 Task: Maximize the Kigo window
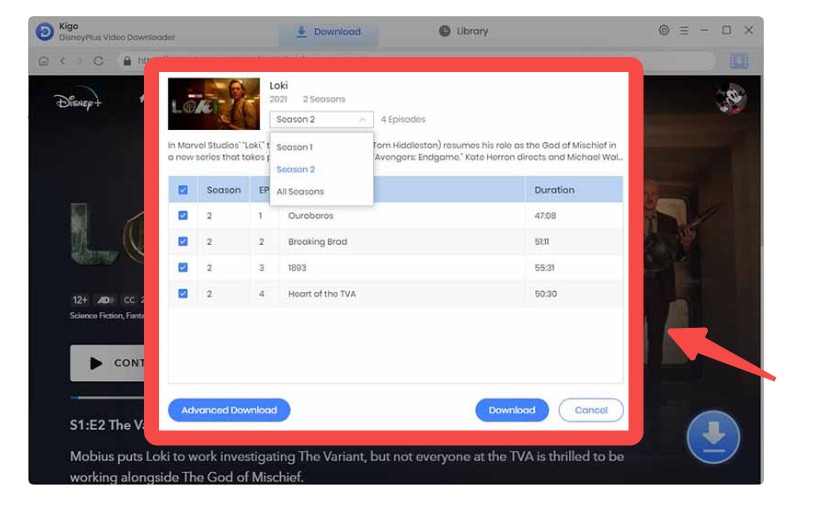(x=726, y=30)
